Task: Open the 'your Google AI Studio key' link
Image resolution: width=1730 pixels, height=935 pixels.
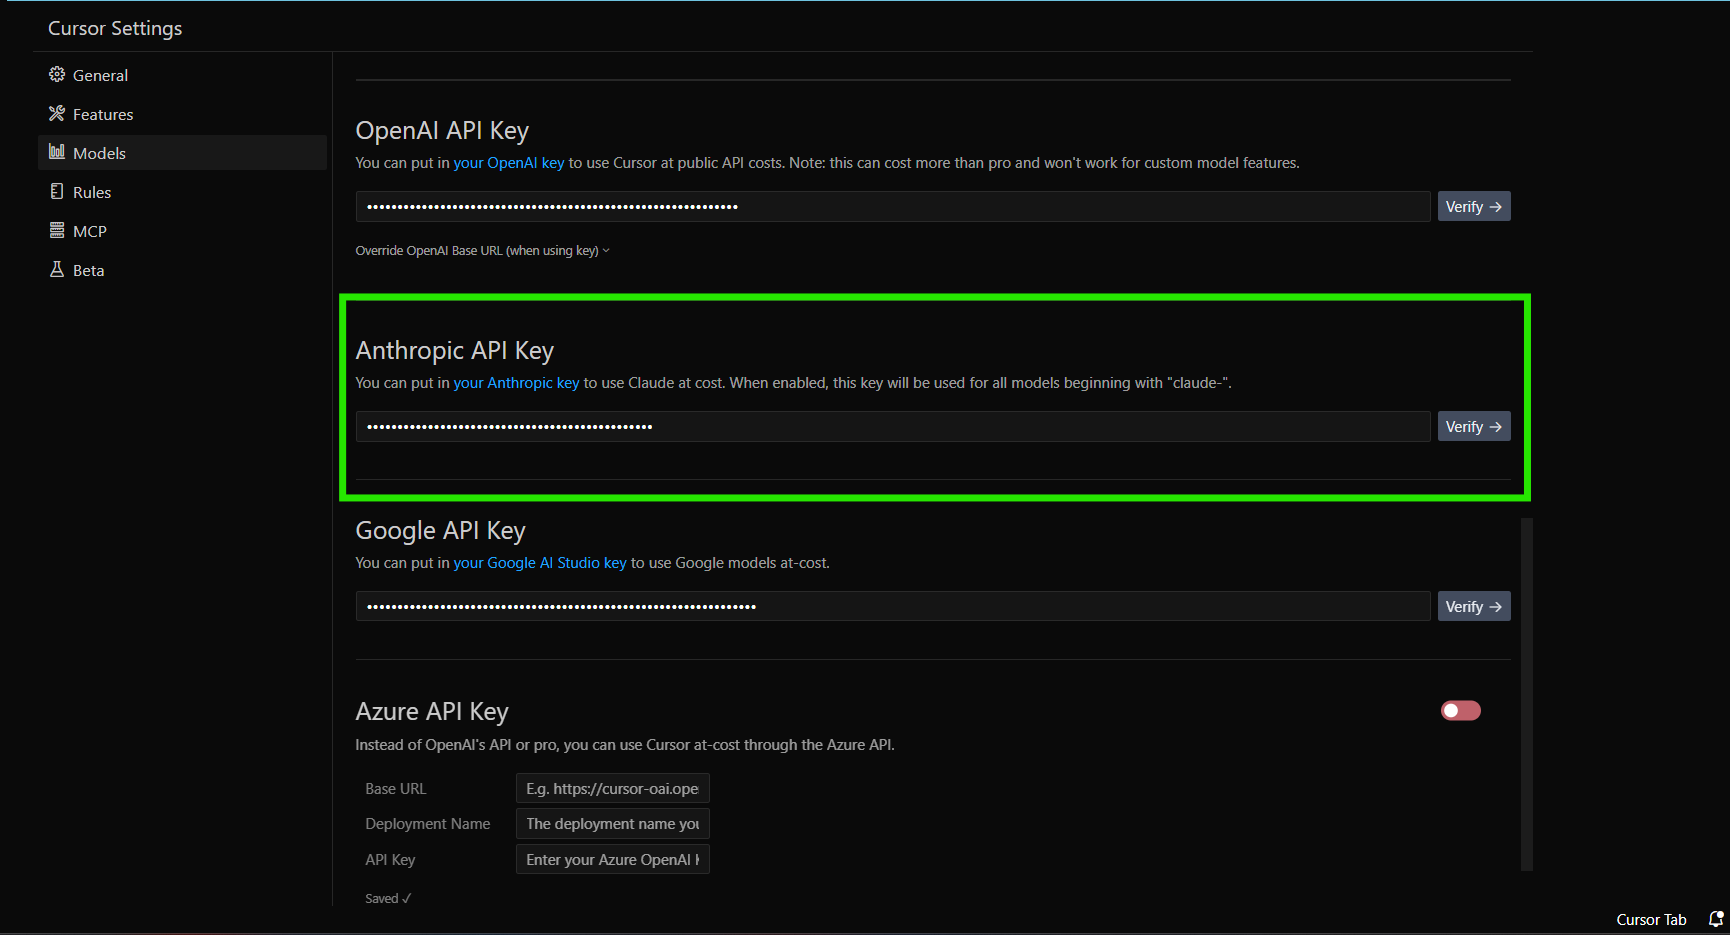Action: coord(540,563)
